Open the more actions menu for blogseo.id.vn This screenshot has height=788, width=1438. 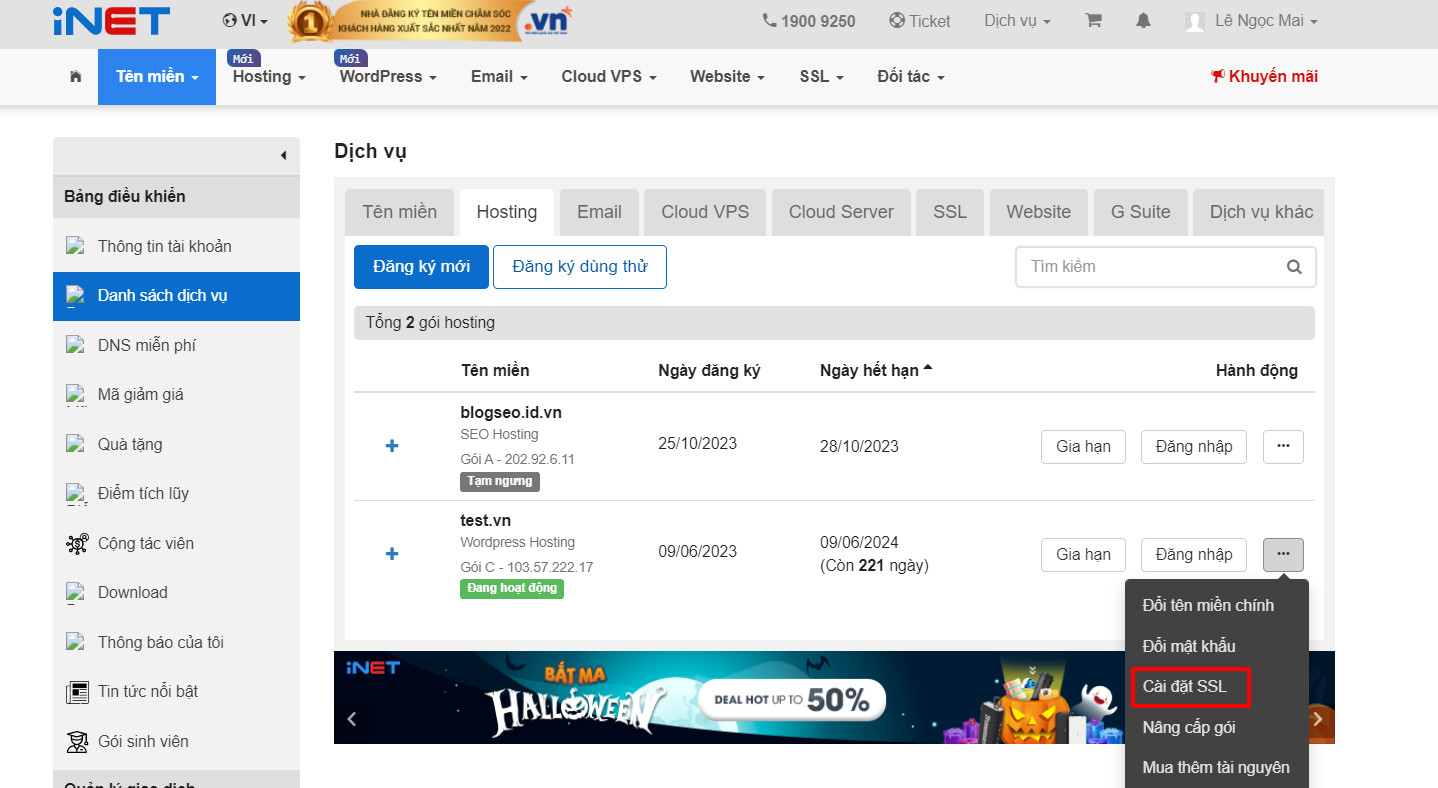click(1282, 446)
